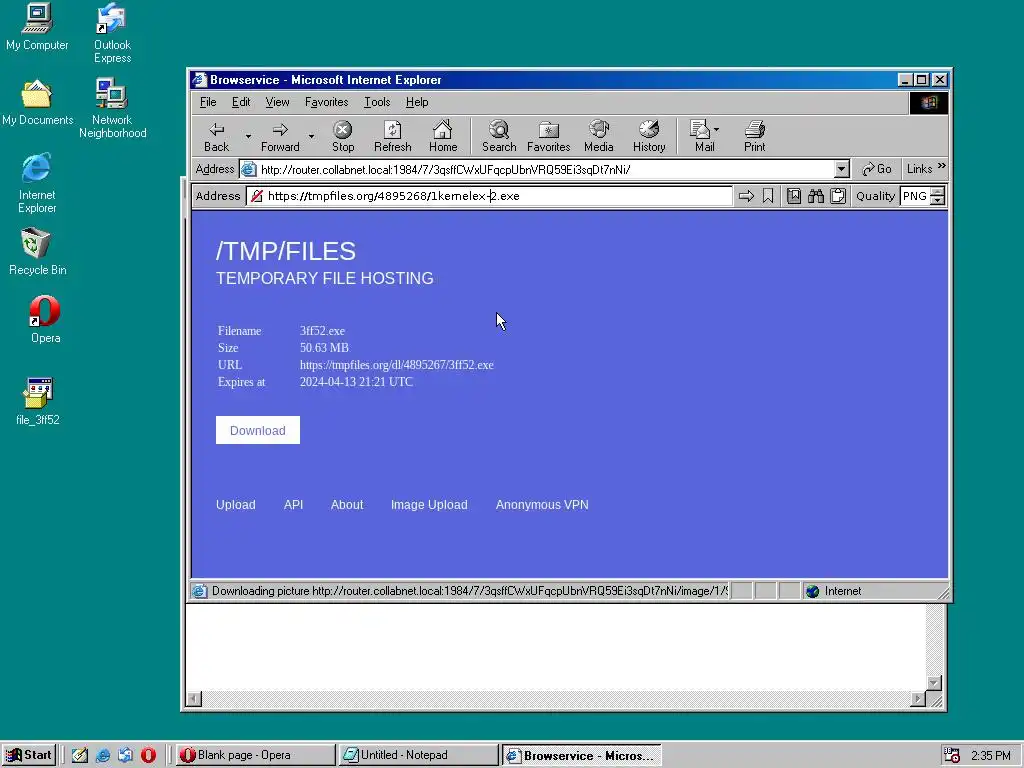The height and width of the screenshot is (768, 1024).
Task: Click the Upload link
Action: point(236,505)
